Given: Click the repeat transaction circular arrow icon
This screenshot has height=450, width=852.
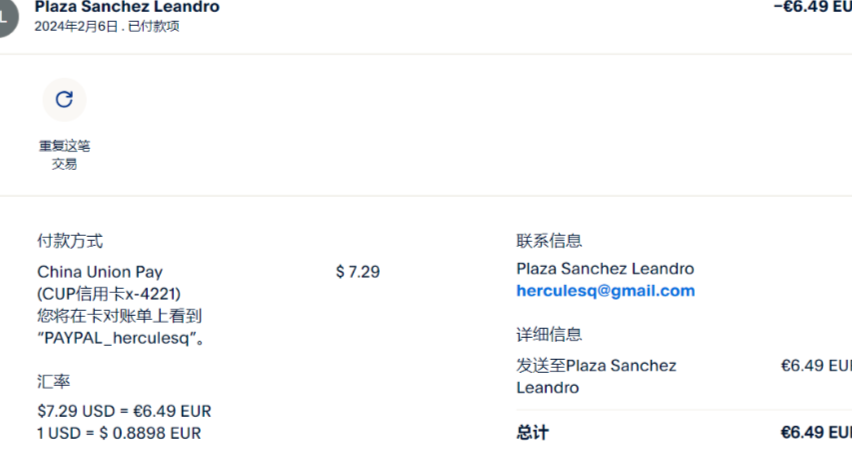Looking at the screenshot, I should coord(64,99).
